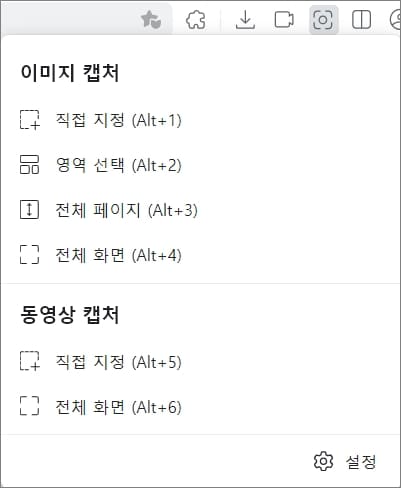This screenshot has width=401, height=488.
Task: Click the region layout icon for 영역 선택
Action: 30,165
